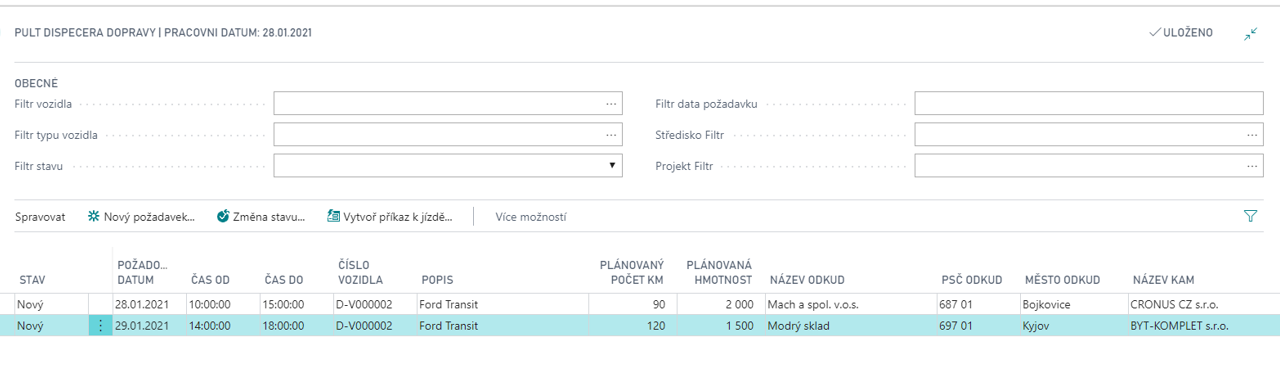Click into Filtr data požadavku field
The image size is (1280, 381).
point(1089,103)
